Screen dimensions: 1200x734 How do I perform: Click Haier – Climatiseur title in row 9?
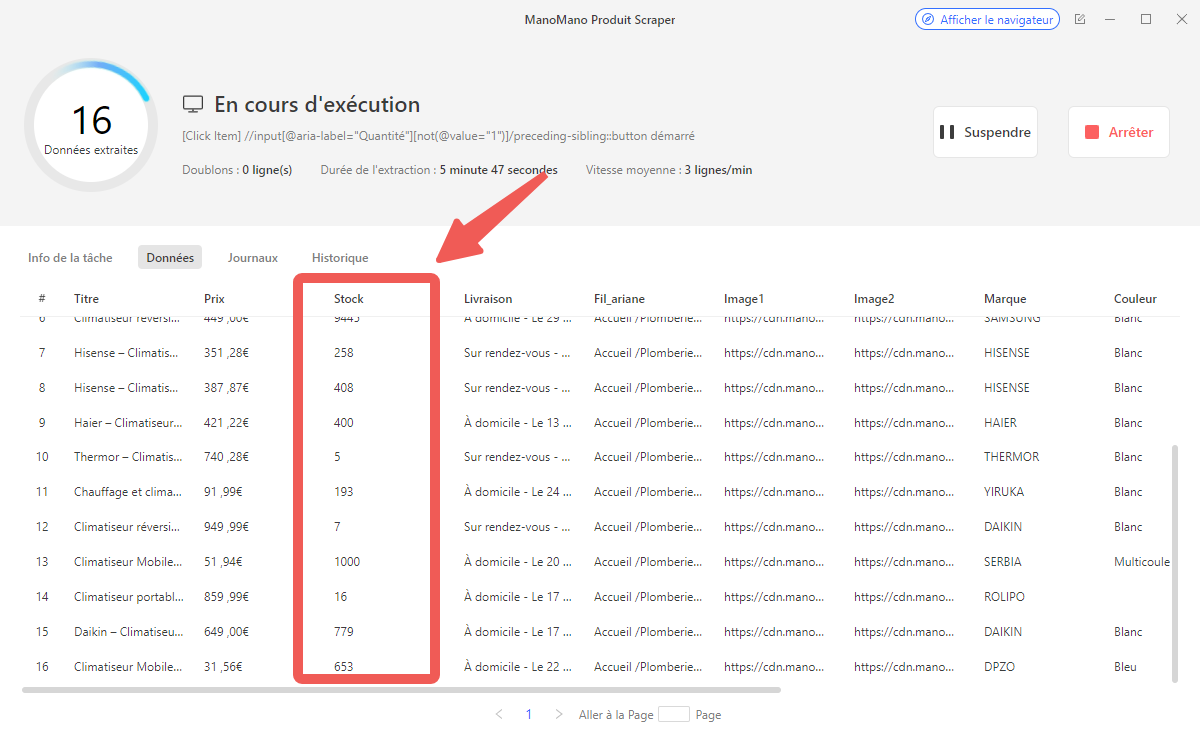128,423
